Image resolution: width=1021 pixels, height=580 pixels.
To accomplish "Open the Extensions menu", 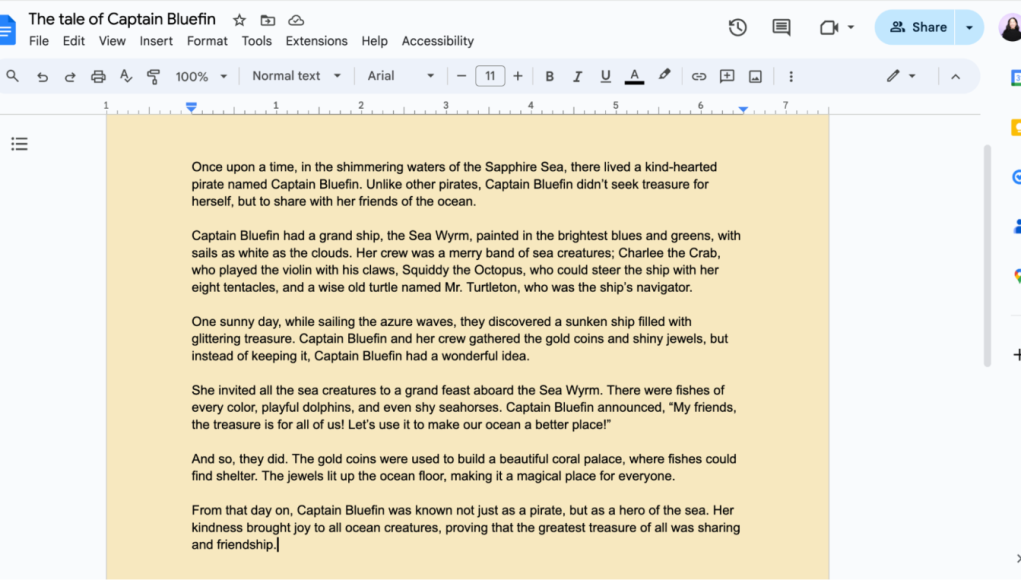I will [x=316, y=41].
